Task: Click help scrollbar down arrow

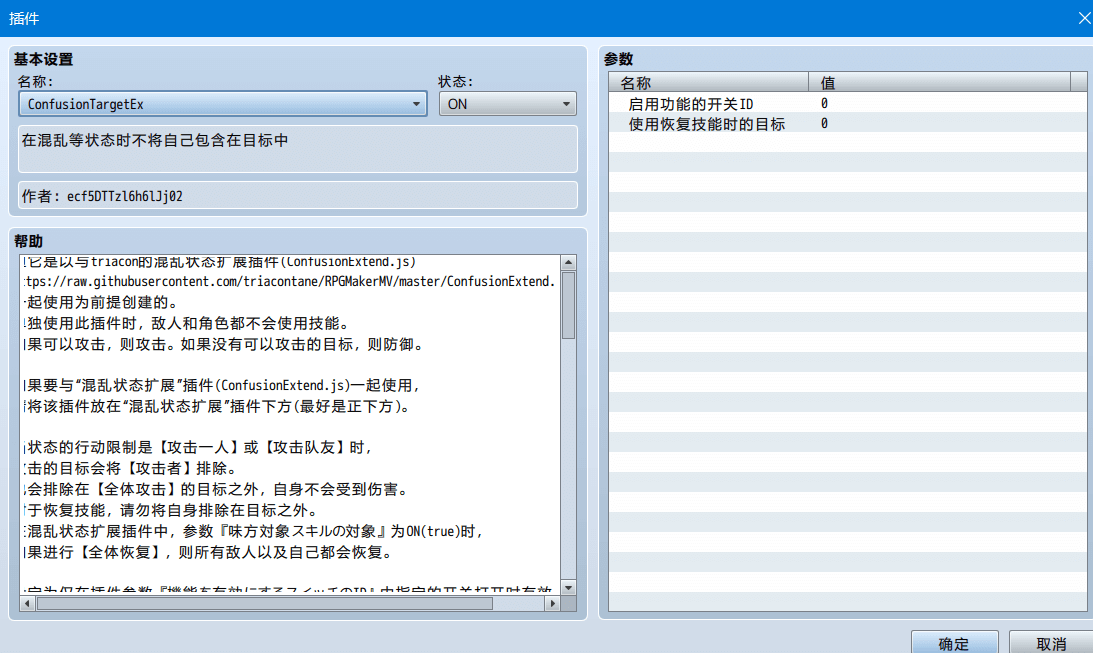Action: tap(569, 587)
